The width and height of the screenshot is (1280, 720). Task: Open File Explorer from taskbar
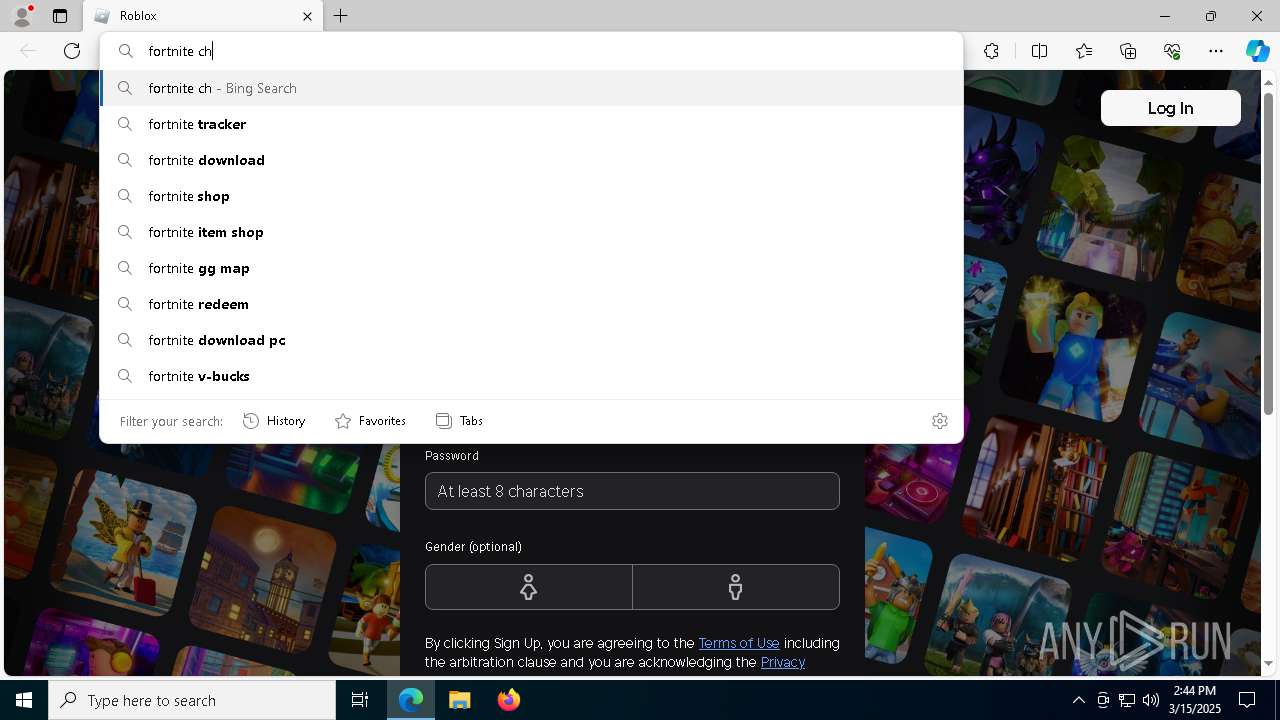(x=459, y=700)
